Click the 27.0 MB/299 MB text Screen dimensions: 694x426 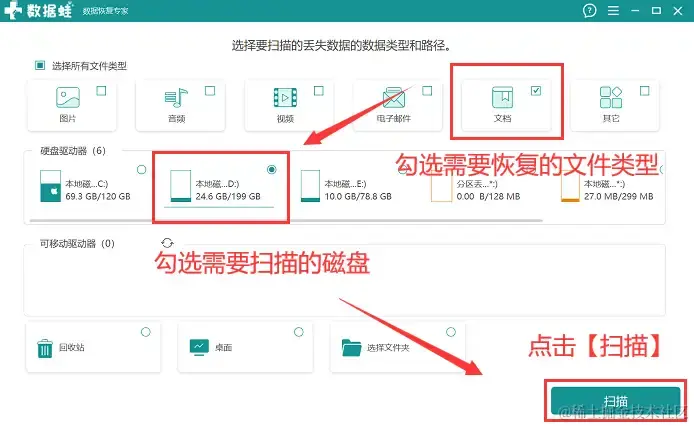click(x=618, y=196)
